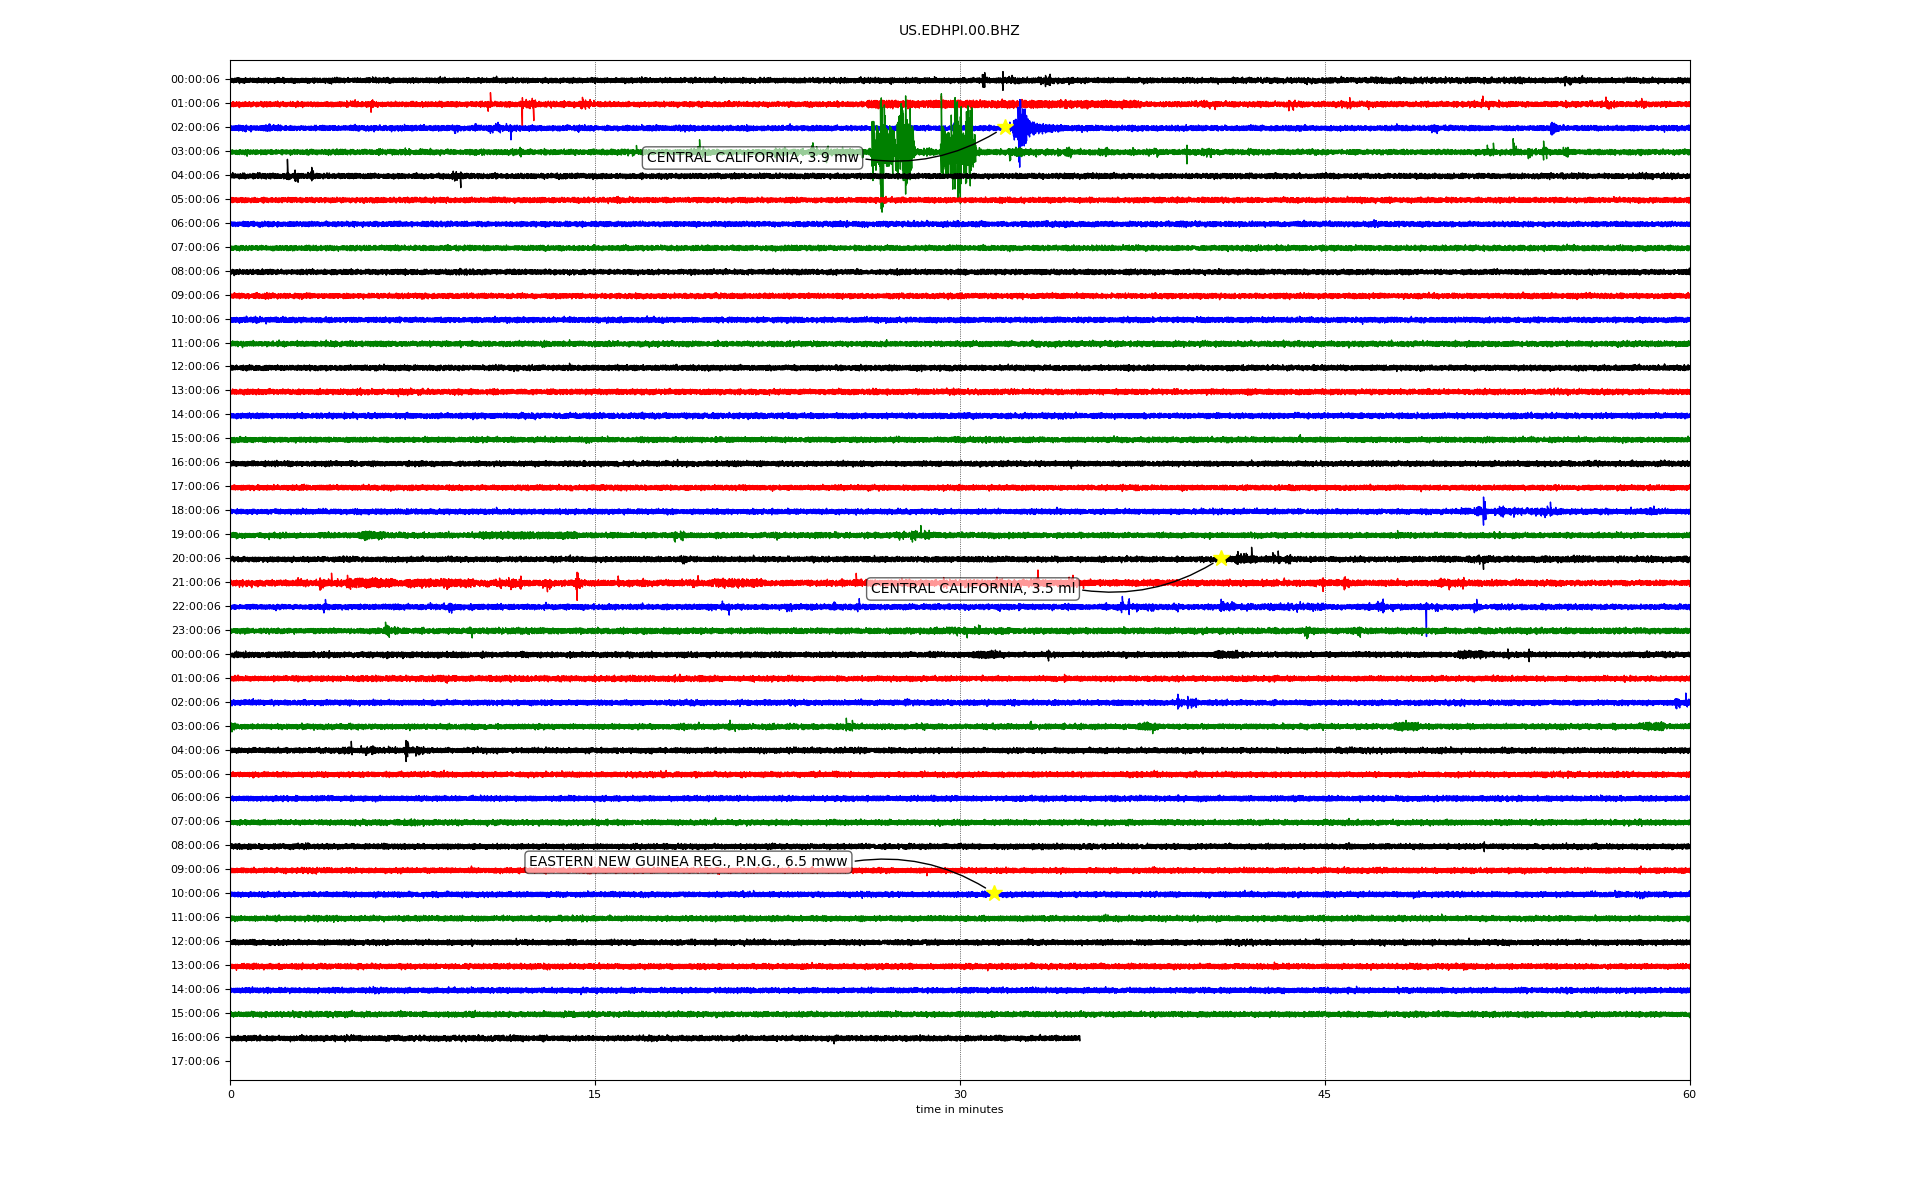Click the yellow star on the 10:00:06 blue trace
The image size is (1920, 1200).
click(x=994, y=893)
